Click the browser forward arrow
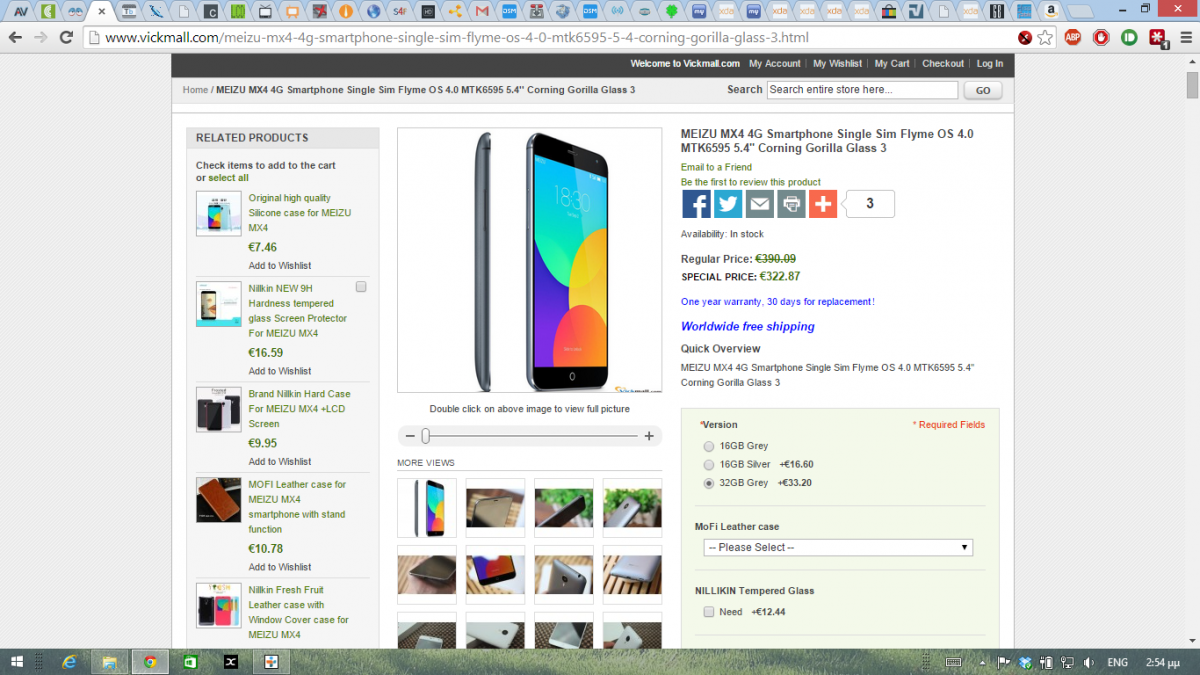The height and width of the screenshot is (675, 1200). click(x=40, y=37)
